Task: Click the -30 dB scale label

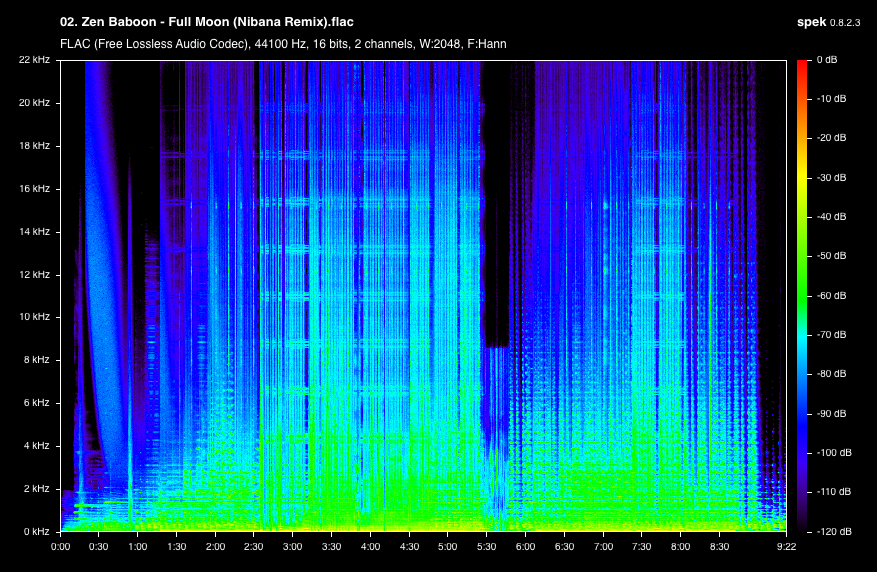Action: [x=831, y=177]
